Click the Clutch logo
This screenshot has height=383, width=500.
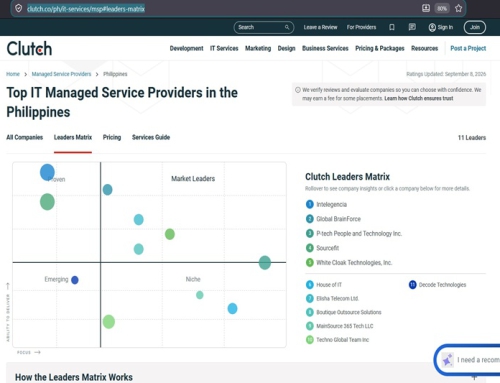pyautogui.click(x=29, y=49)
